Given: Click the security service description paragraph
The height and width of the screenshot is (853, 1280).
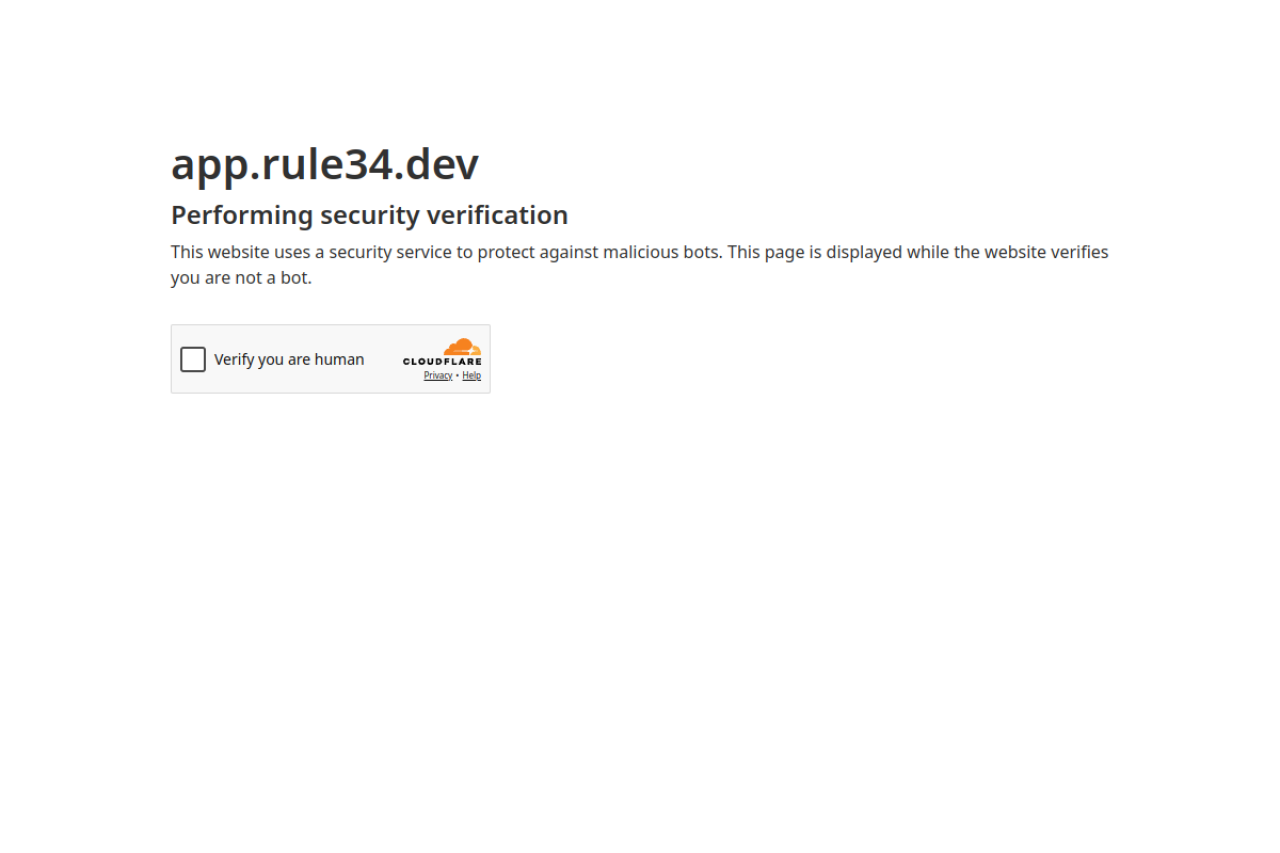Looking at the screenshot, I should click(639, 264).
